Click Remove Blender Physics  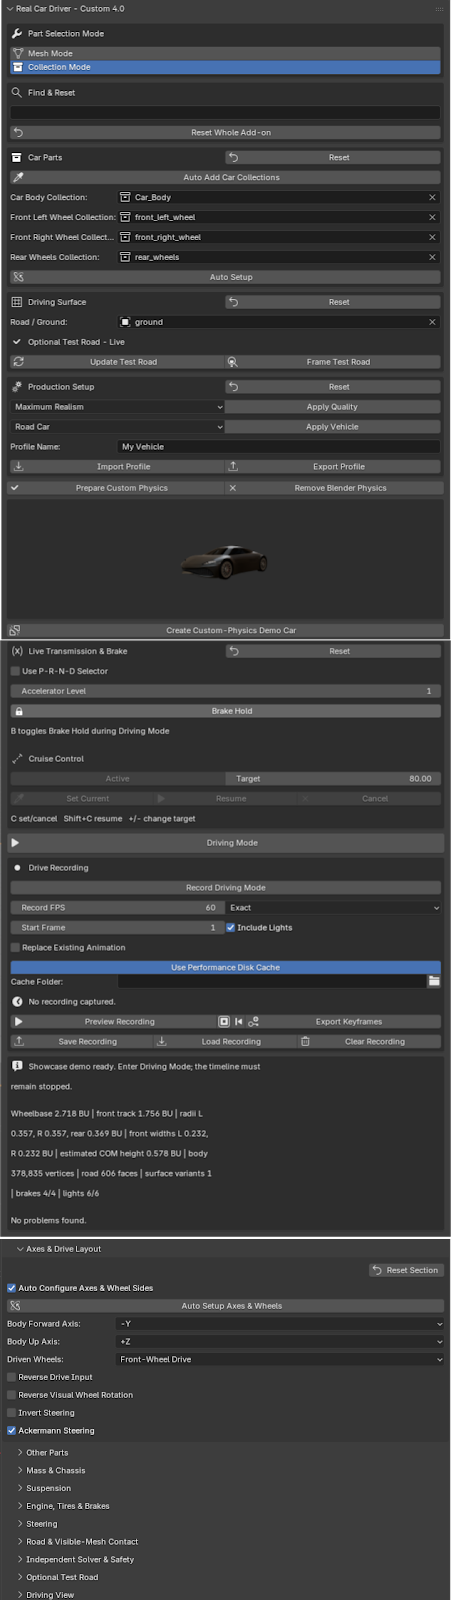tap(334, 488)
